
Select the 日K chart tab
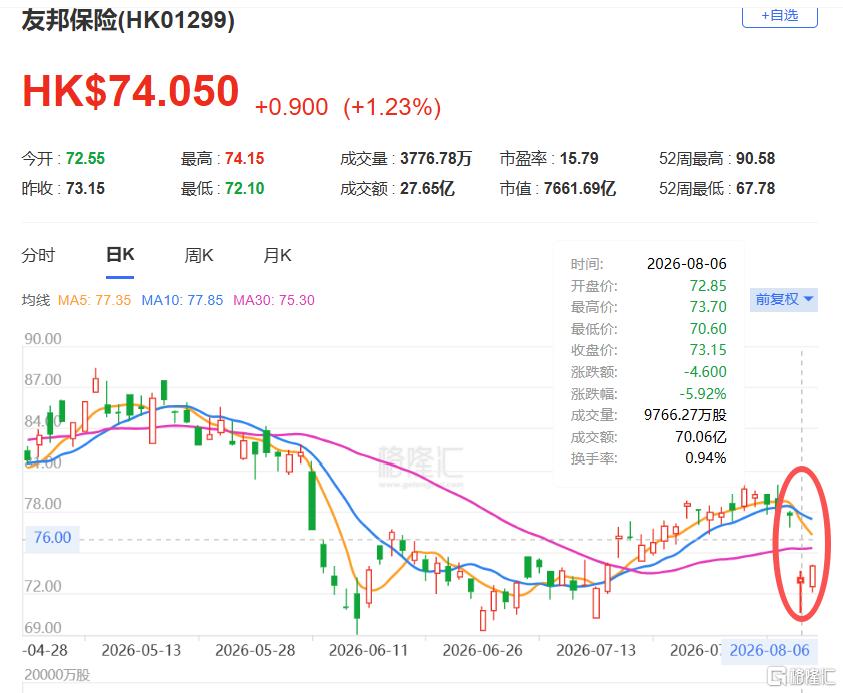[x=120, y=255]
